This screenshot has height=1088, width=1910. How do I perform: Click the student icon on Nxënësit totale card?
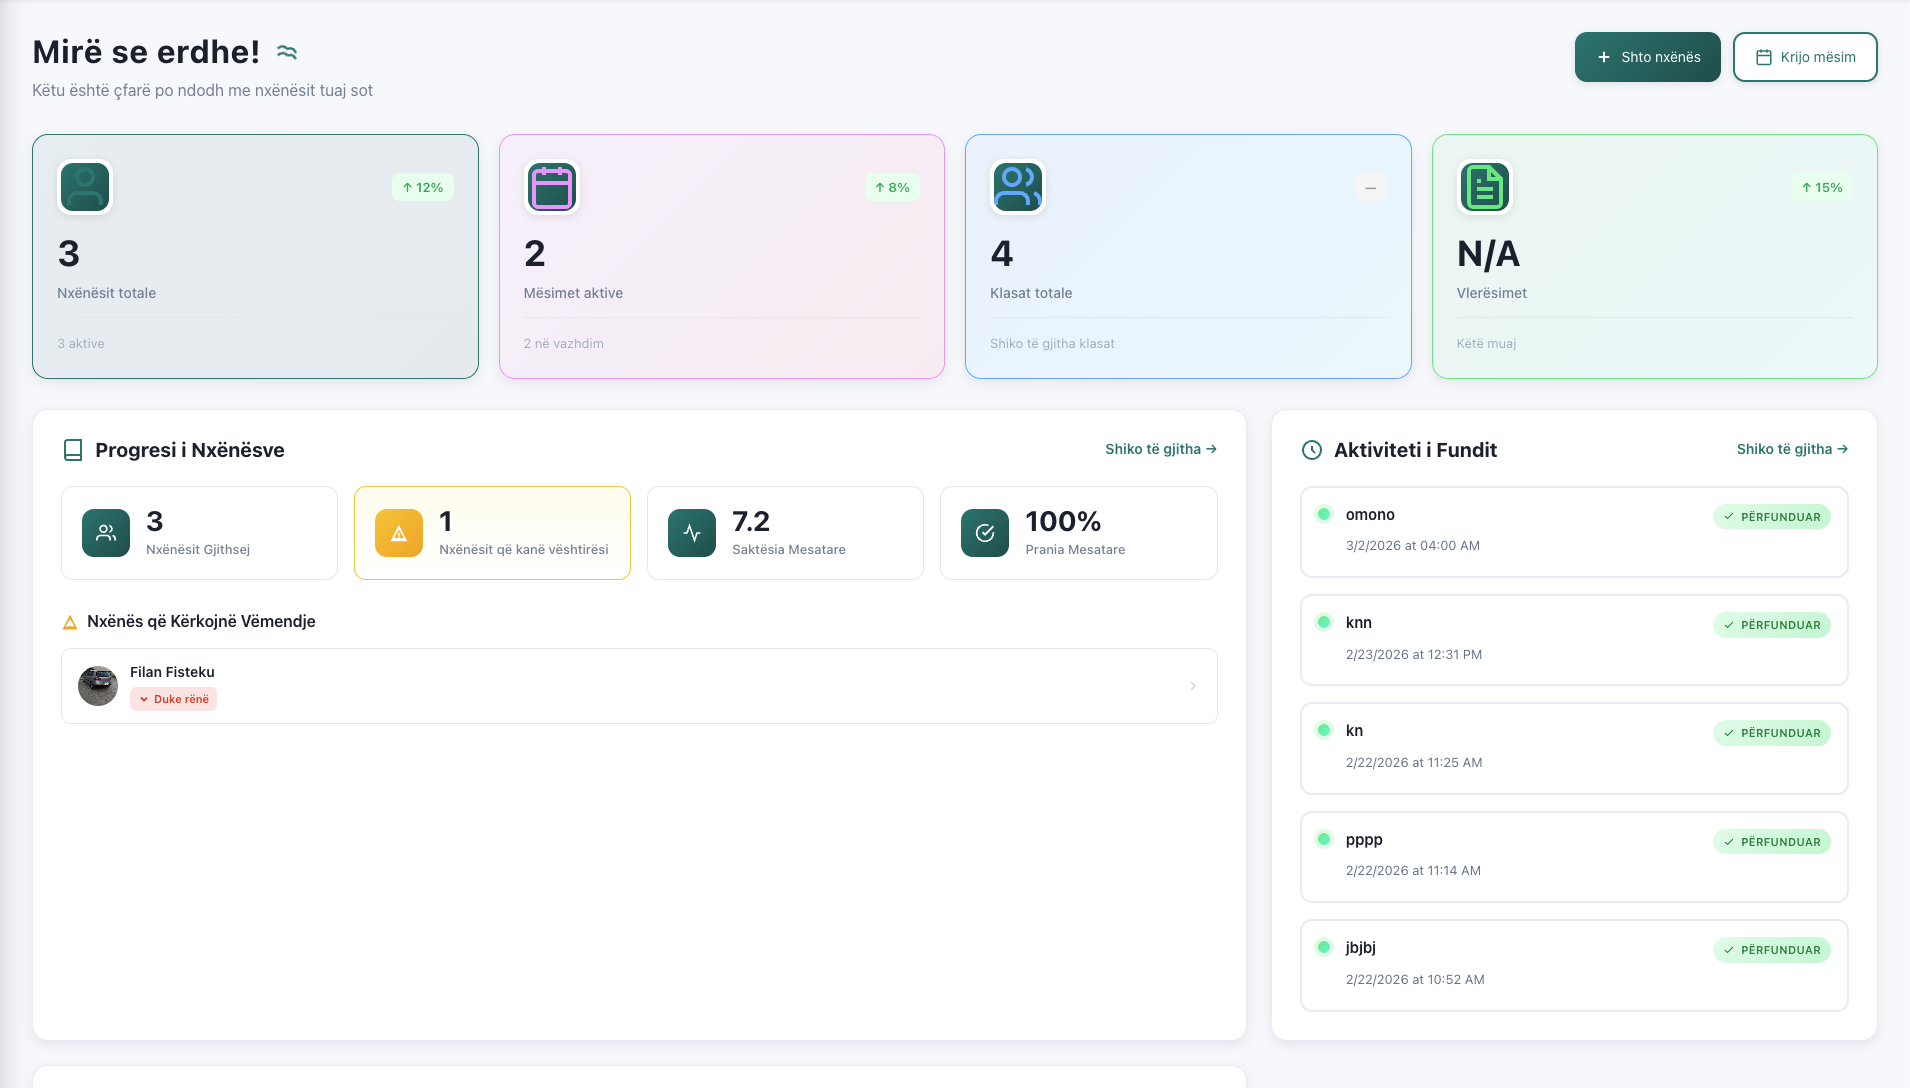(85, 188)
